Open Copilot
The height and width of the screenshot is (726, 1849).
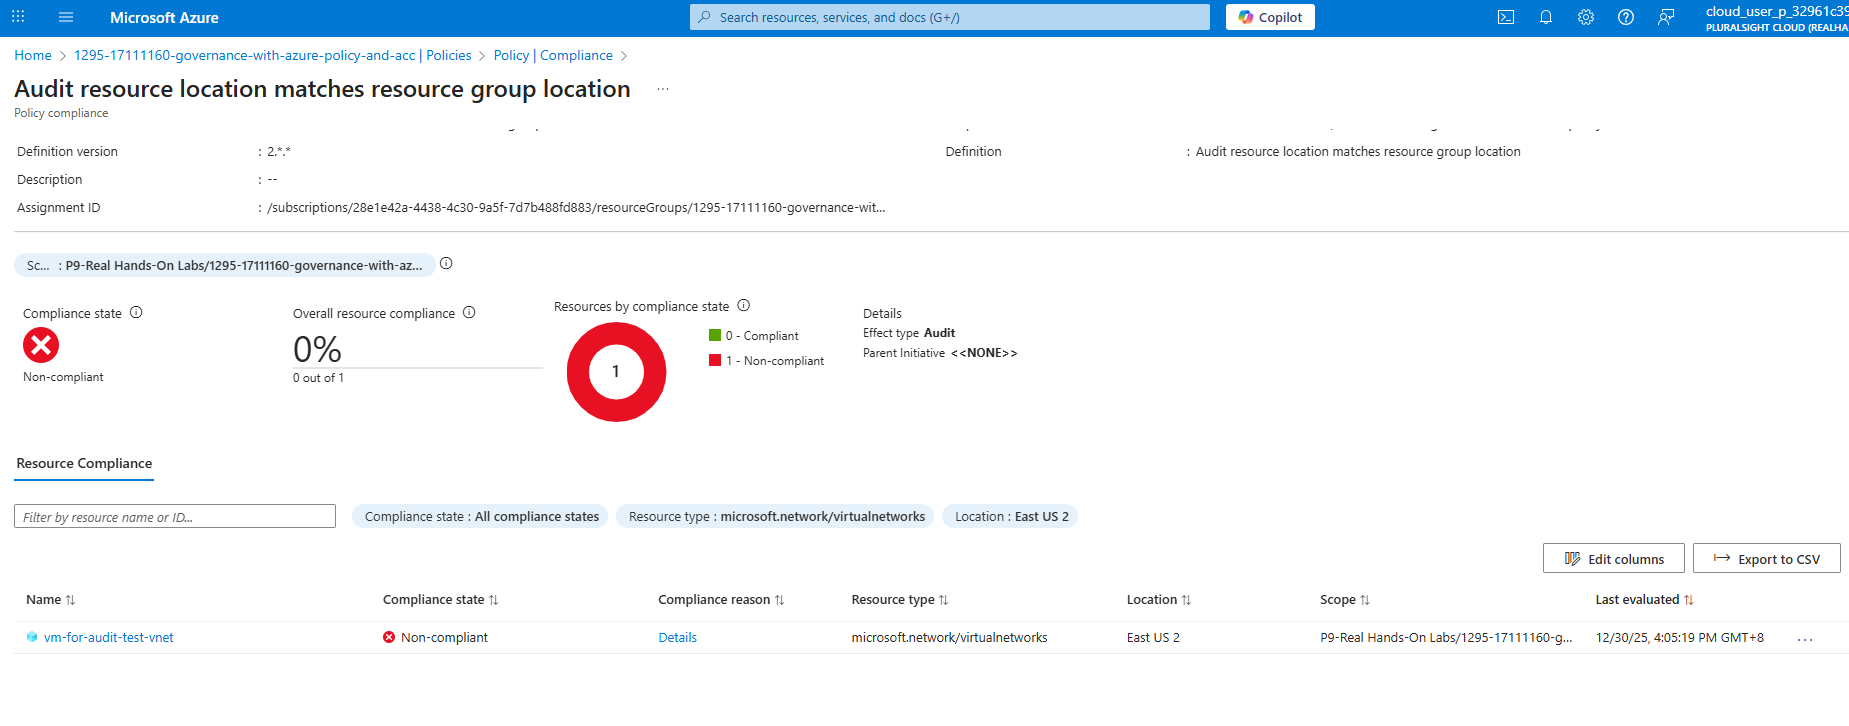tap(1270, 17)
